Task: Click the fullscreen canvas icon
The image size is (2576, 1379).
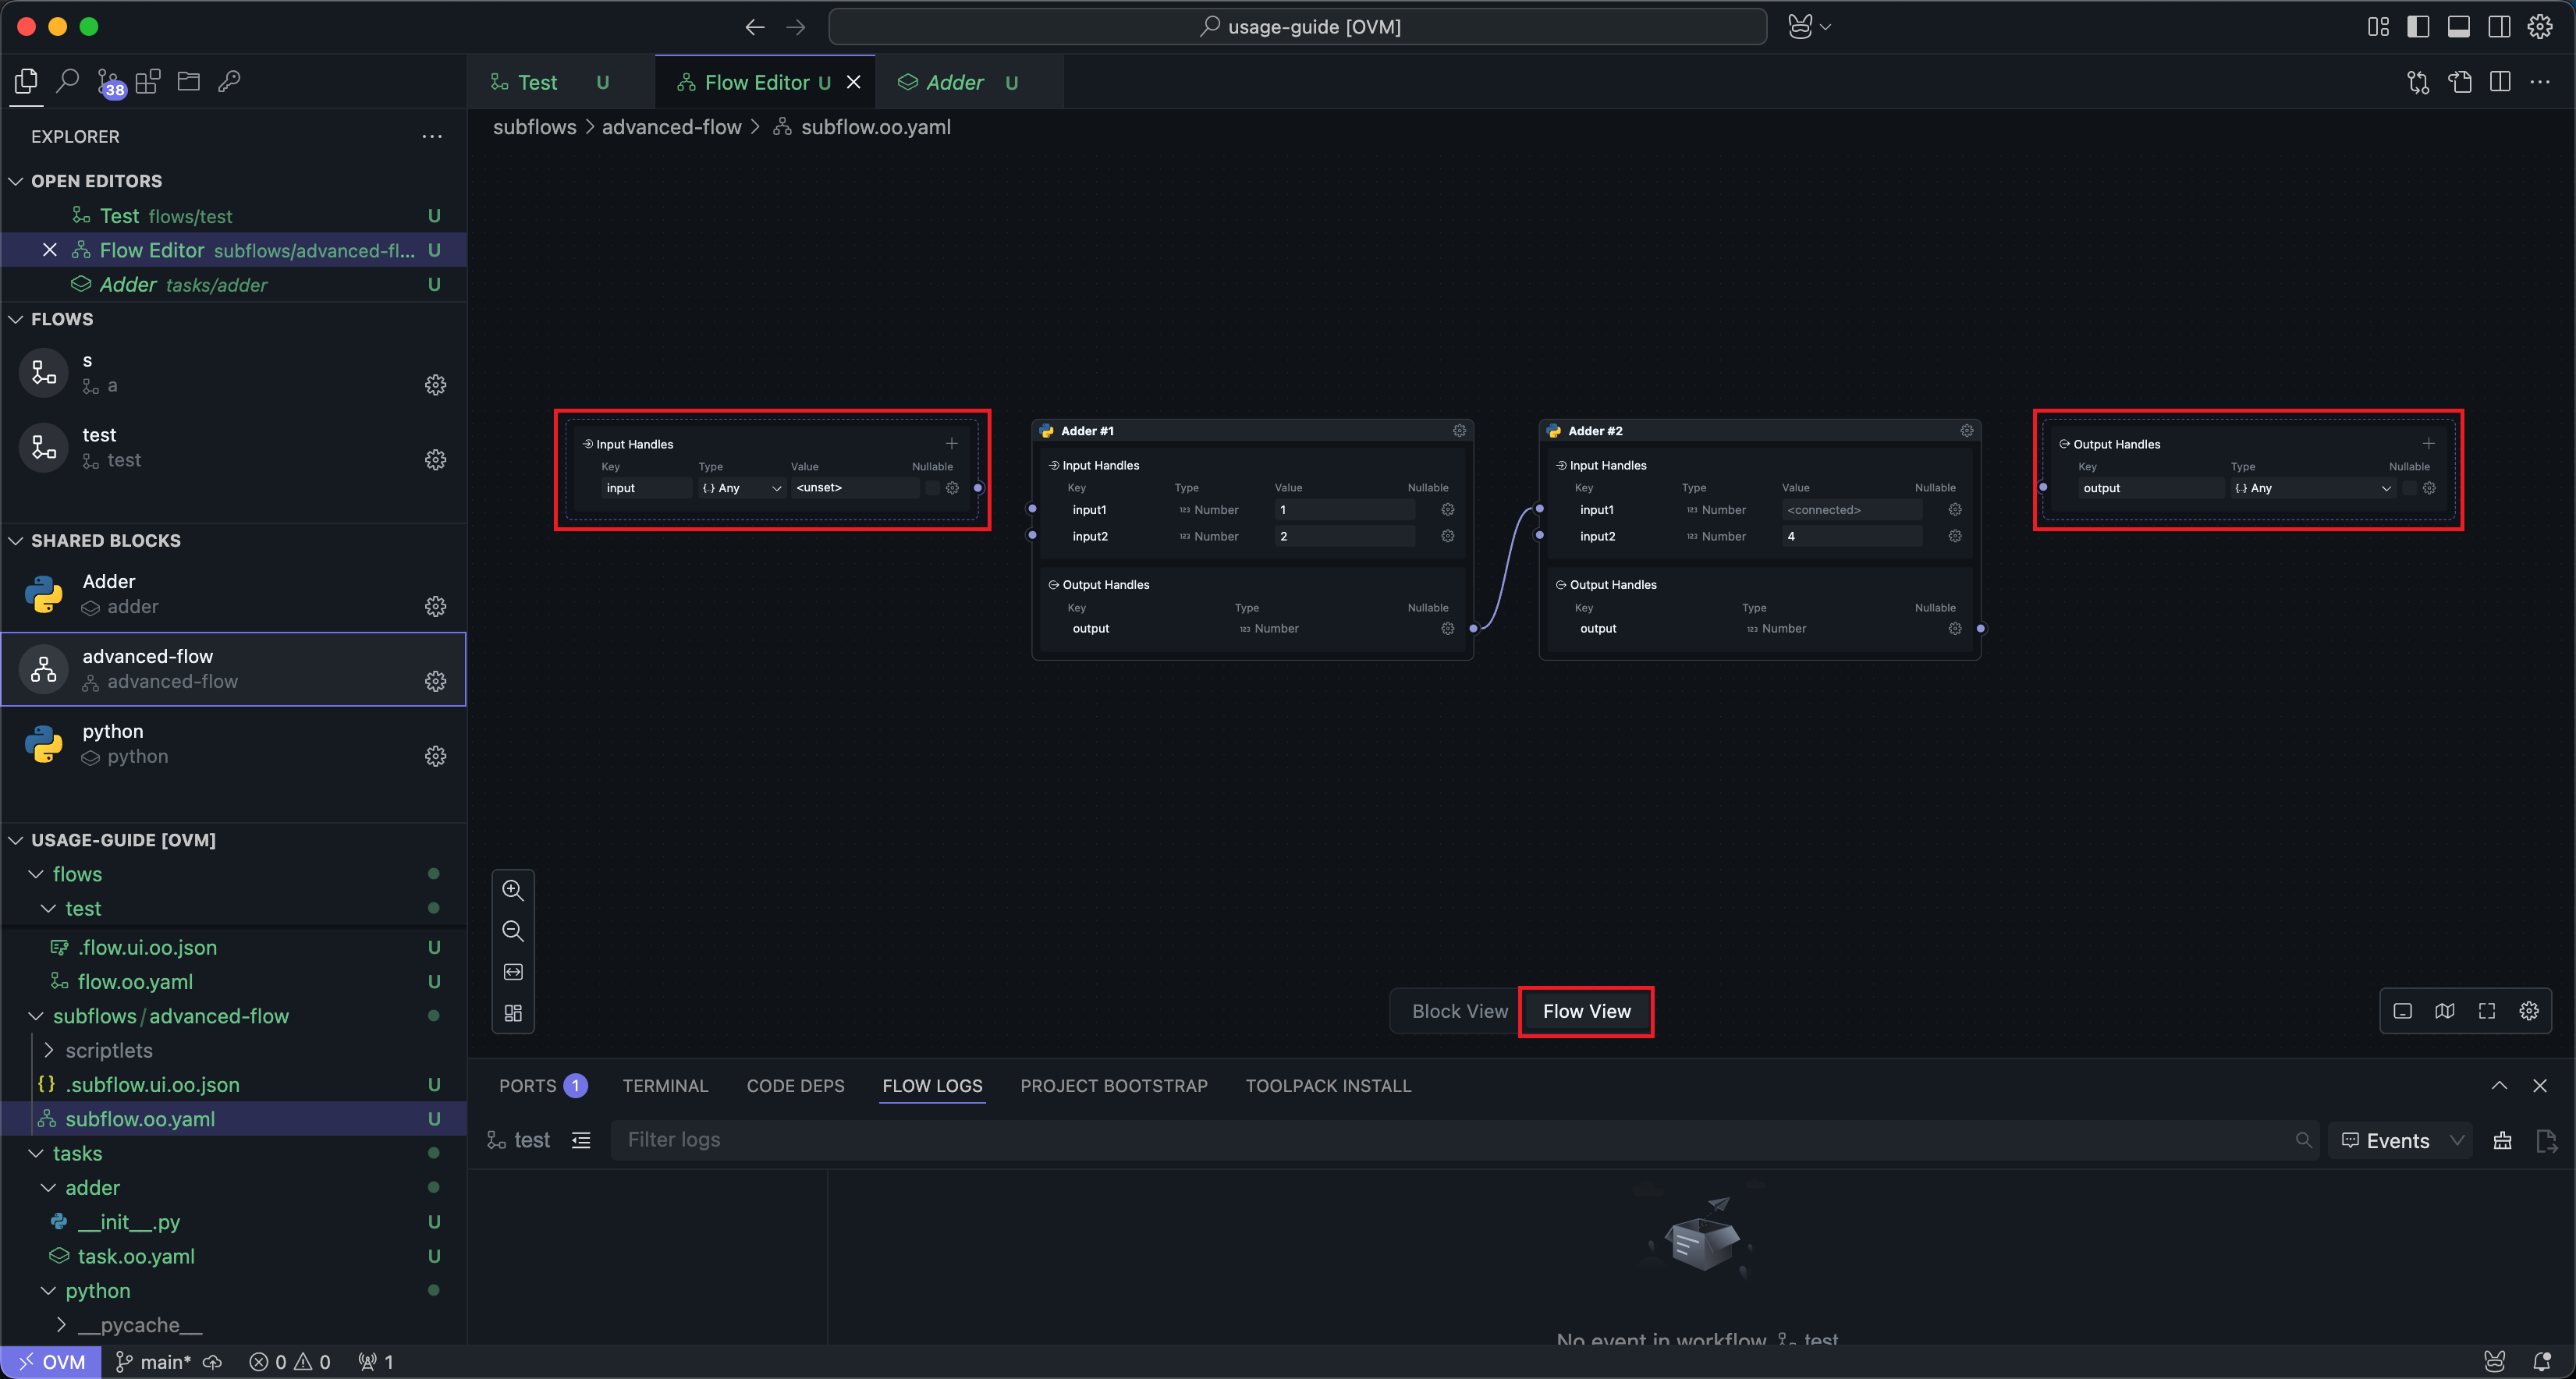Action: 2487,1011
